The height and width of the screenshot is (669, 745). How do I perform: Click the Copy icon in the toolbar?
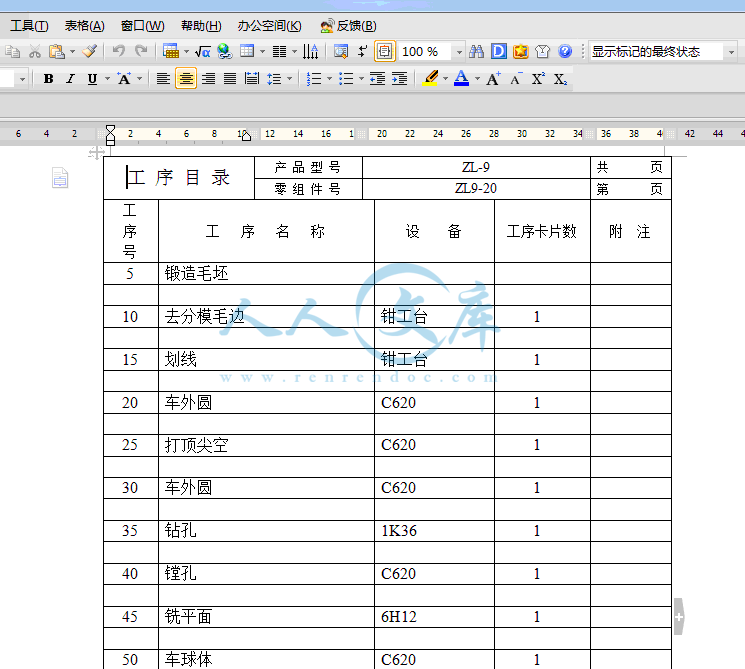[13, 51]
